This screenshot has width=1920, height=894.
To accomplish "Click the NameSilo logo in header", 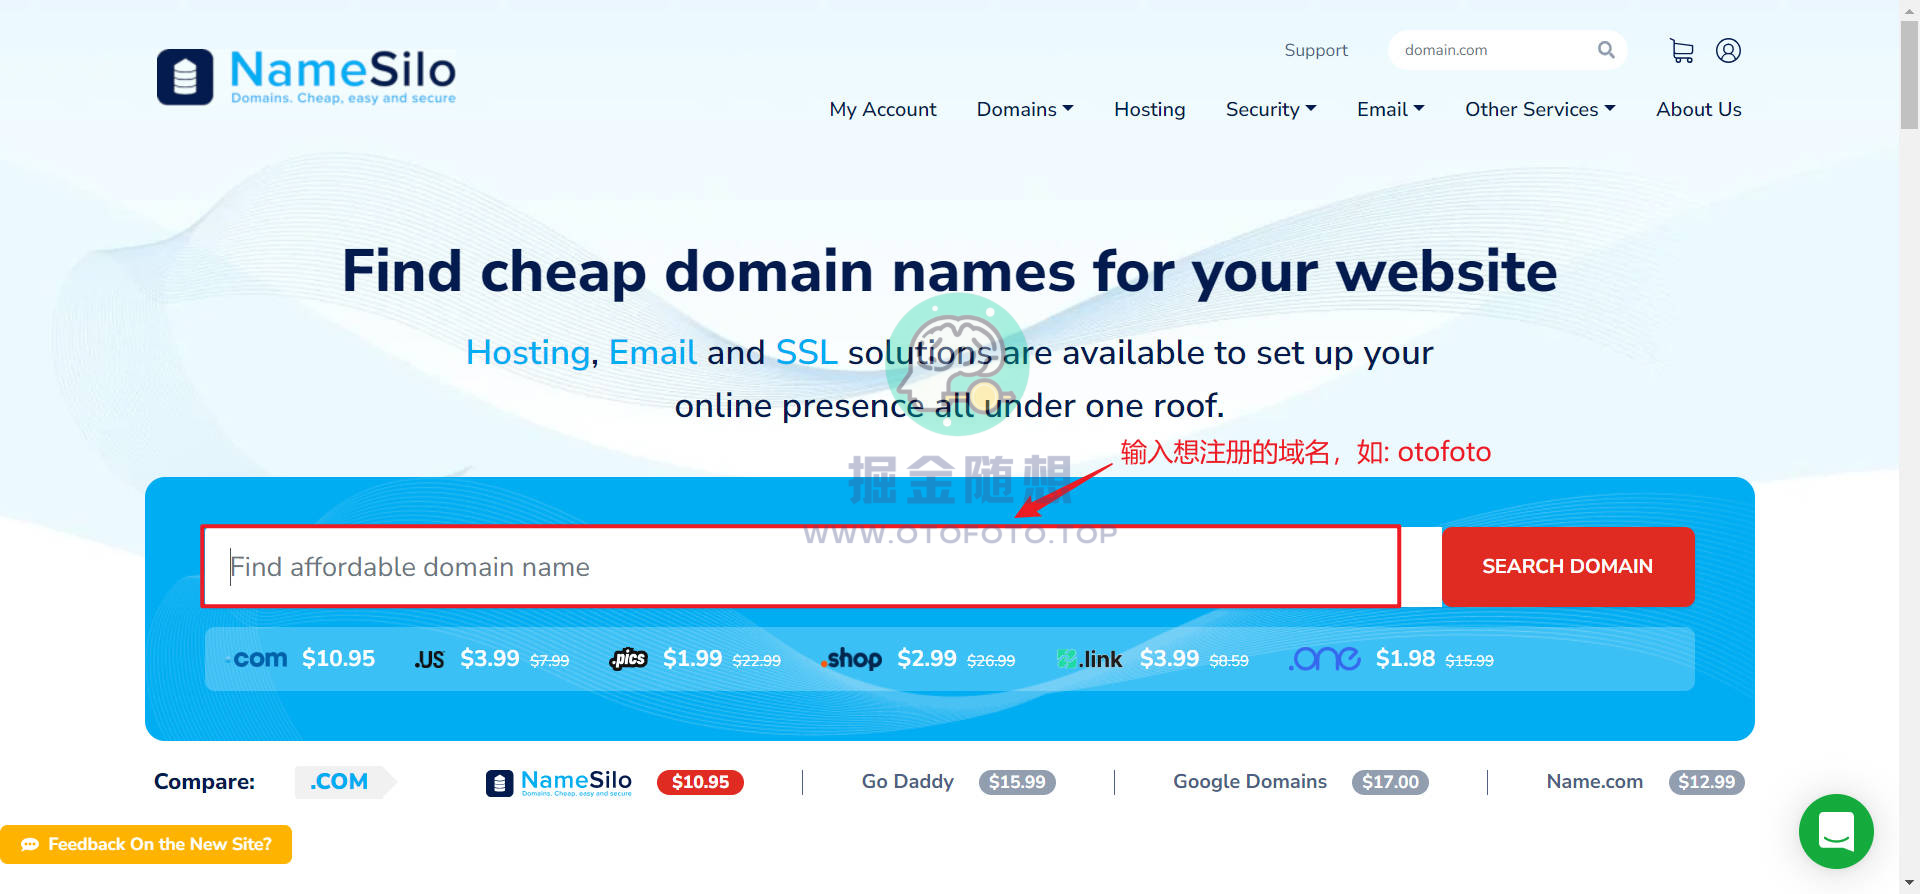I will 306,76.
